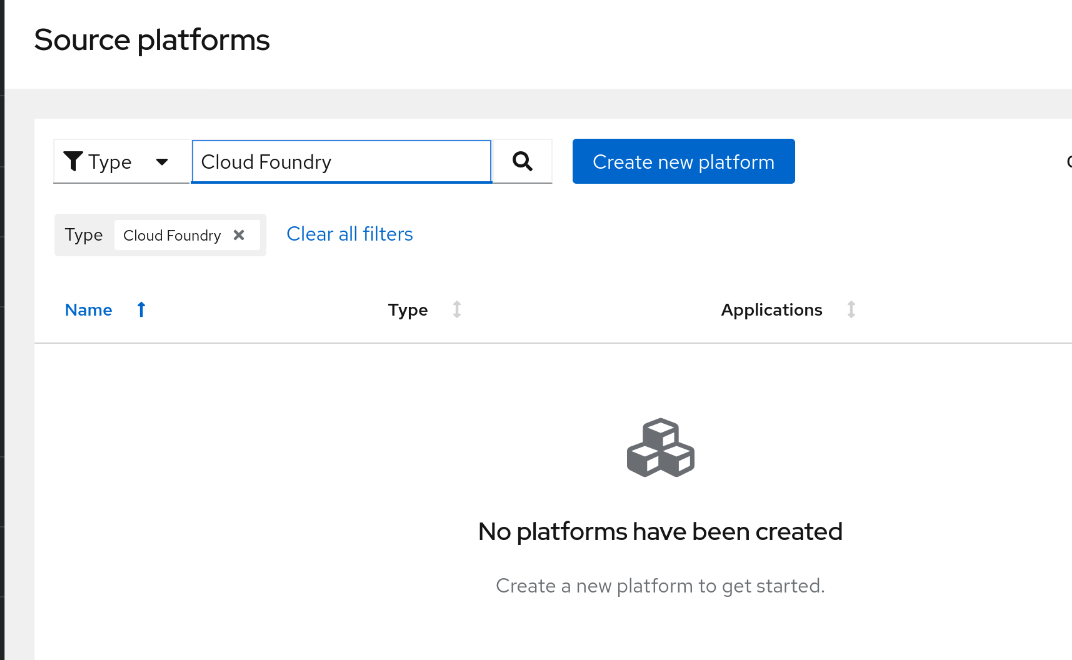This screenshot has height=660, width=1072.
Task: Click the stacked cubes empty-state icon
Action: [x=660, y=448]
